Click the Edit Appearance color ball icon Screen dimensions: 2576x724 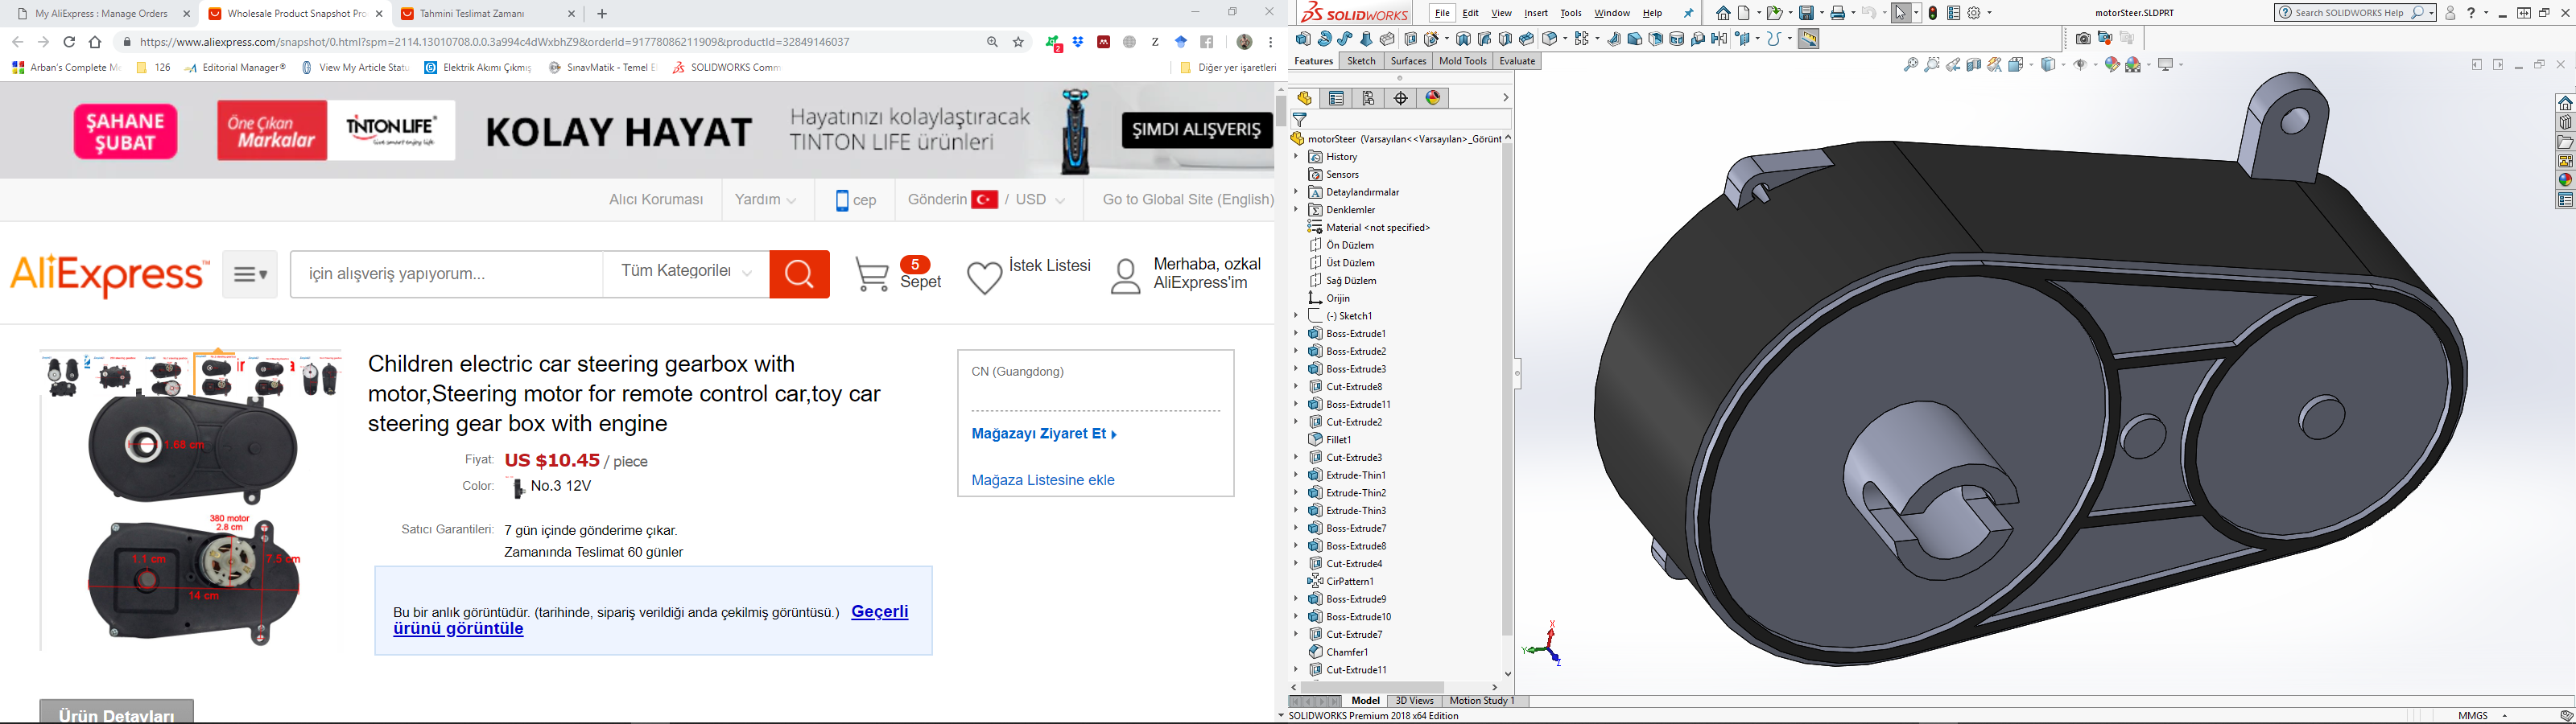tap(2112, 64)
